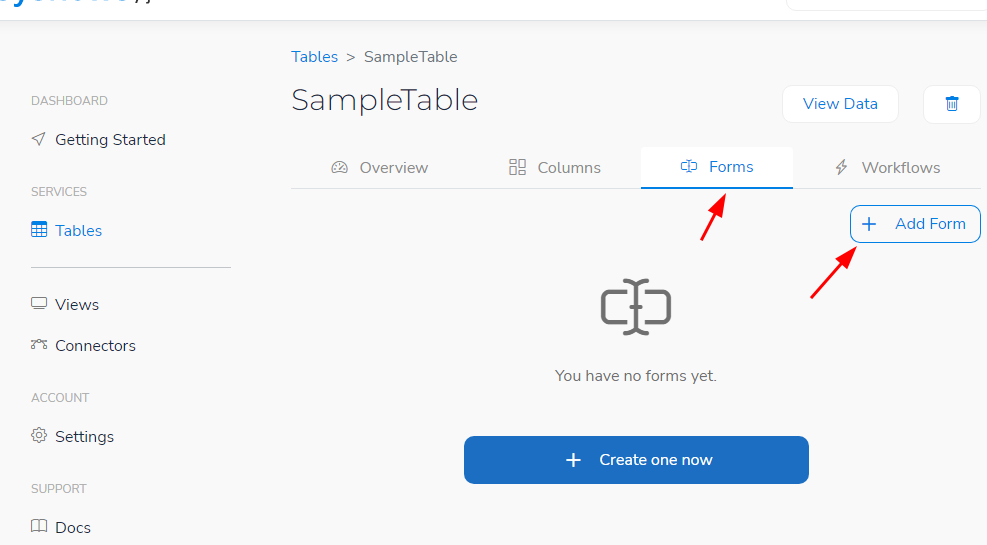
Task: Click the Add Form button
Action: click(915, 224)
